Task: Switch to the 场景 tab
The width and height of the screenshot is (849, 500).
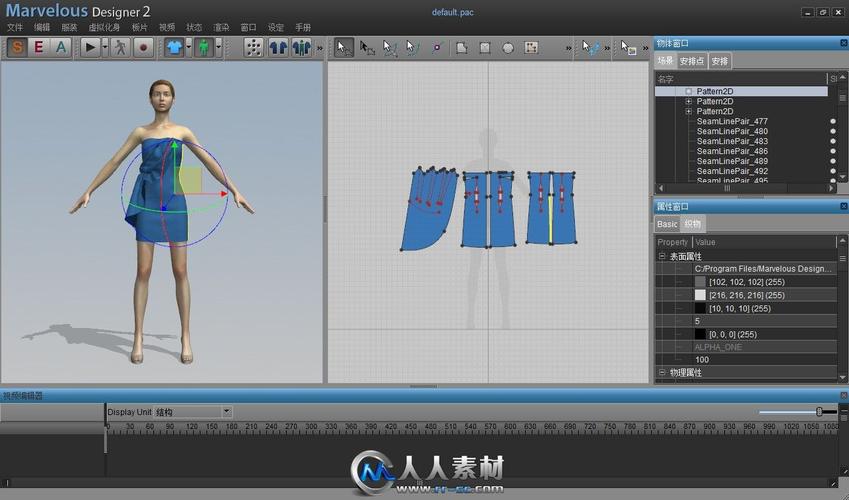Action: pyautogui.click(x=665, y=61)
